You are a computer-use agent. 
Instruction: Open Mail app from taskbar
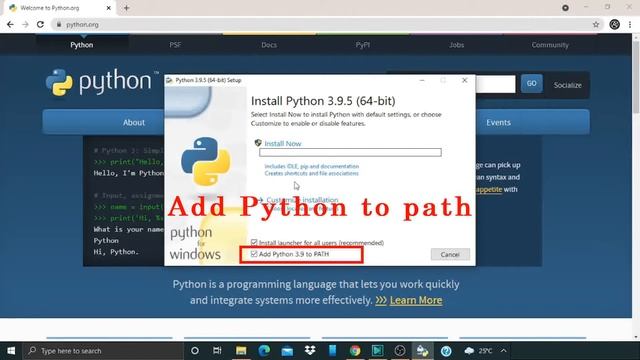point(287,351)
